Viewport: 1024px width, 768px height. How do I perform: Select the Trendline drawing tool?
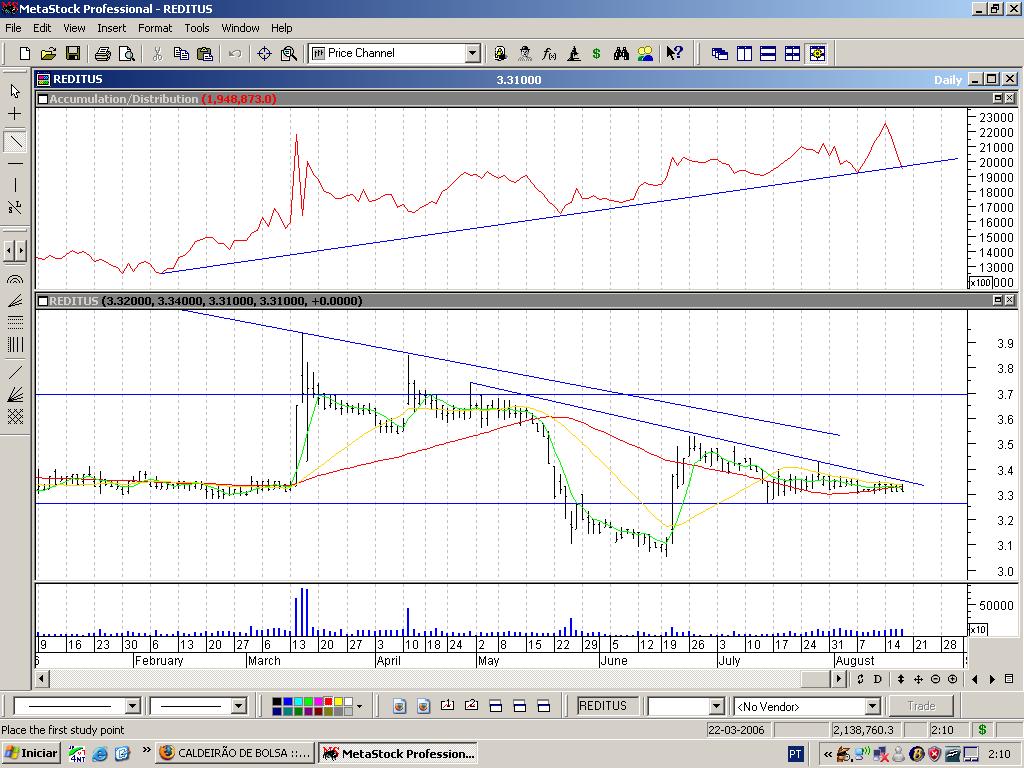[x=15, y=141]
